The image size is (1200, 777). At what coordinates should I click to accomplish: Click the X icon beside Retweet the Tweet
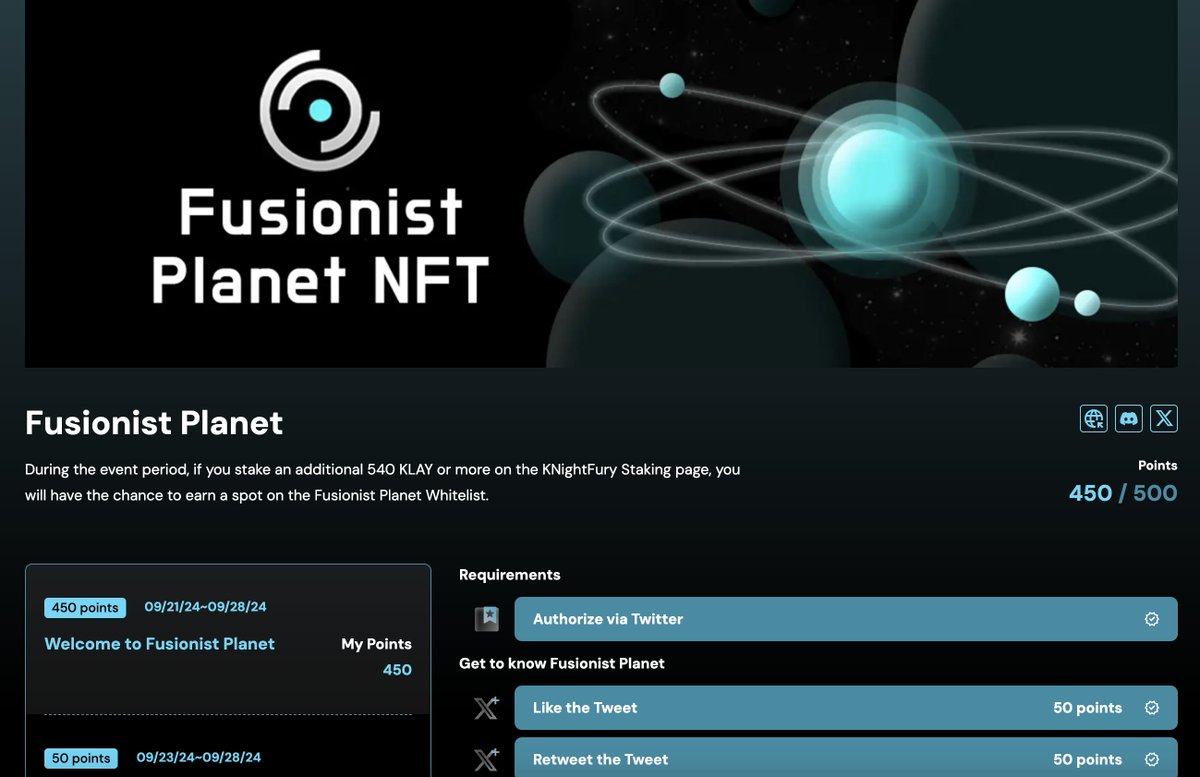click(487, 760)
